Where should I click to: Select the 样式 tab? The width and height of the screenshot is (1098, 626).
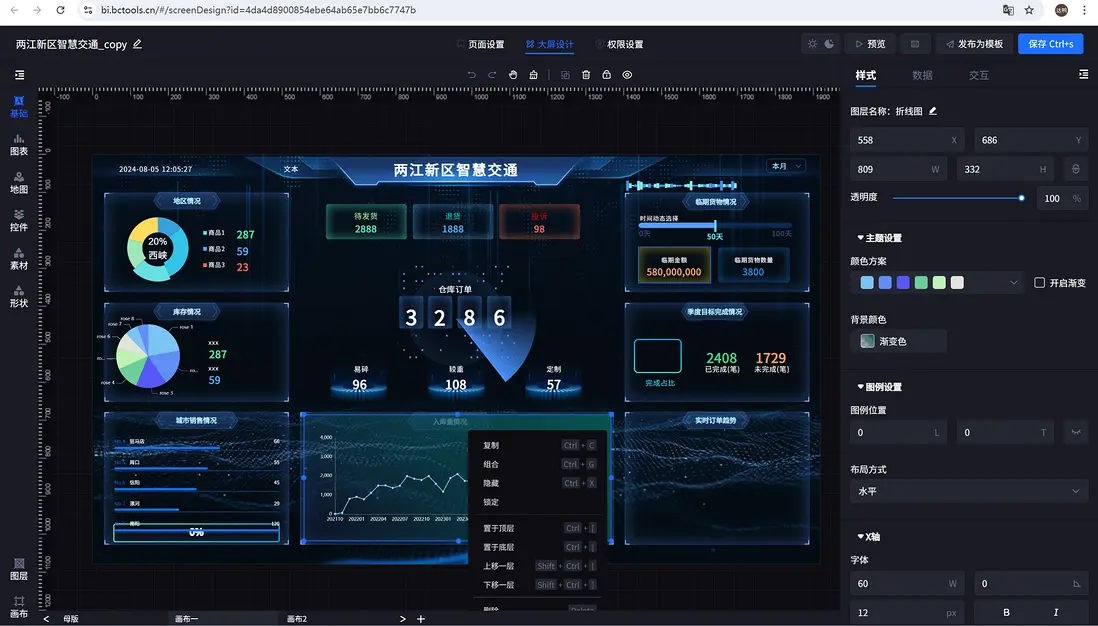point(866,76)
